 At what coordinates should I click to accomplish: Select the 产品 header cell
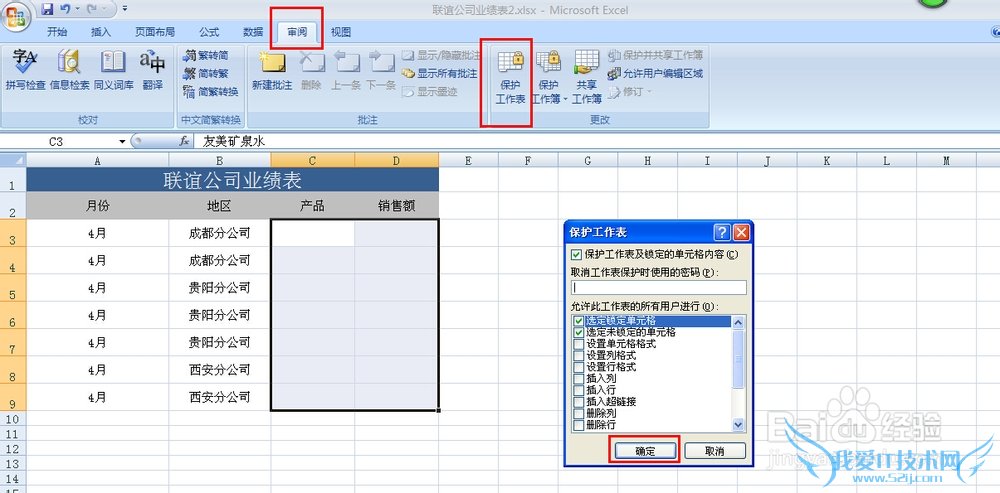[312, 206]
